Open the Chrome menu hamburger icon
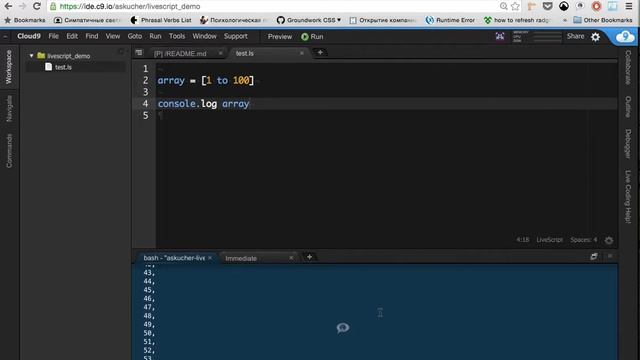The height and width of the screenshot is (360, 640). tap(629, 6)
